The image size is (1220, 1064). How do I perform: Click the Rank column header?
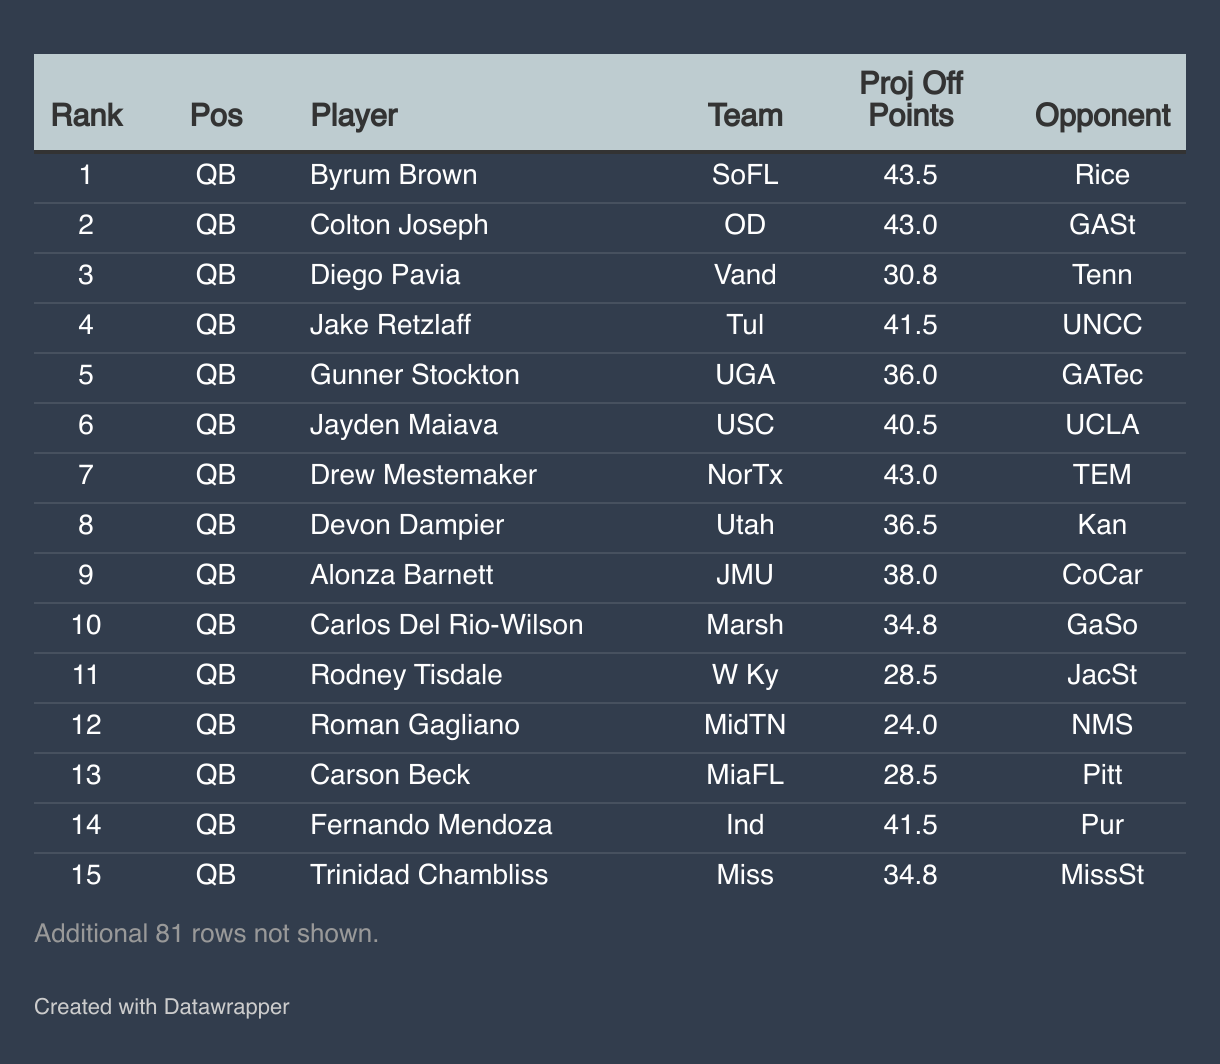pyautogui.click(x=86, y=115)
